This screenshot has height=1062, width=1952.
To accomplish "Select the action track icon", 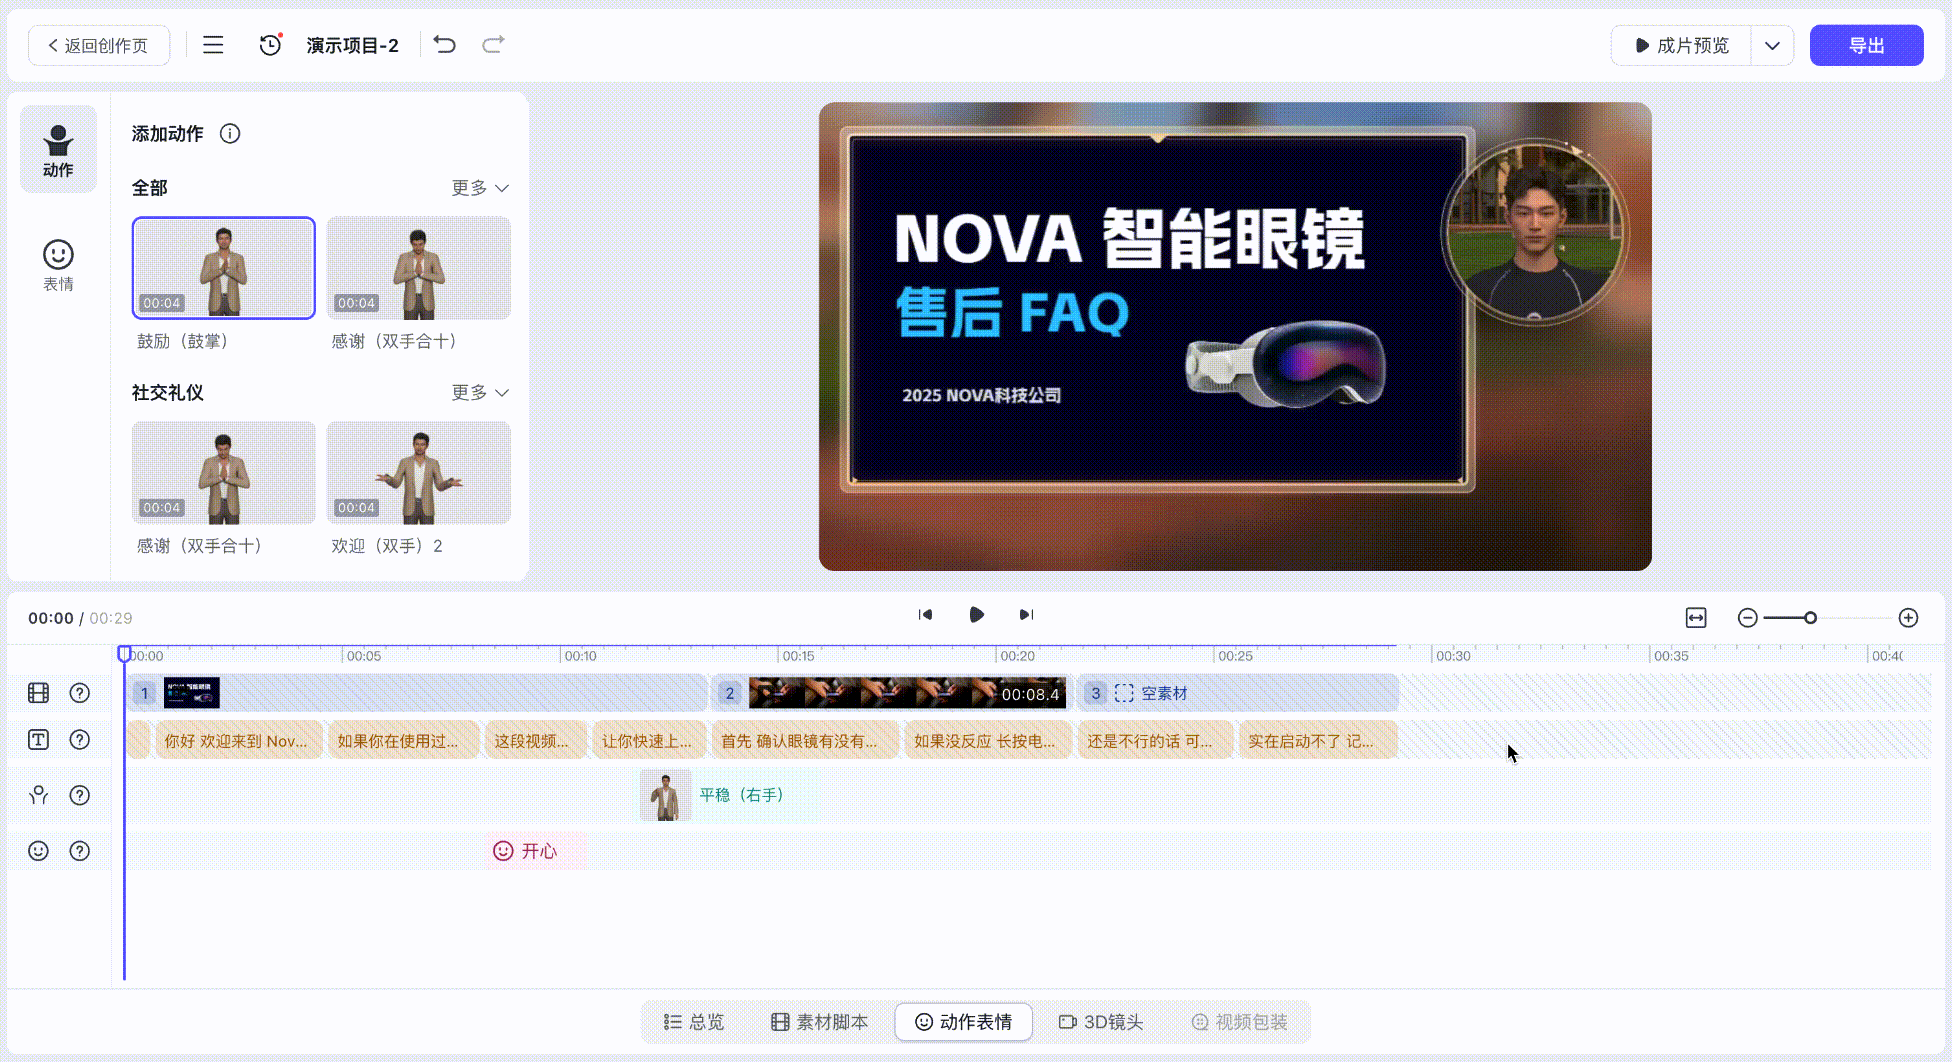I will click(x=38, y=795).
